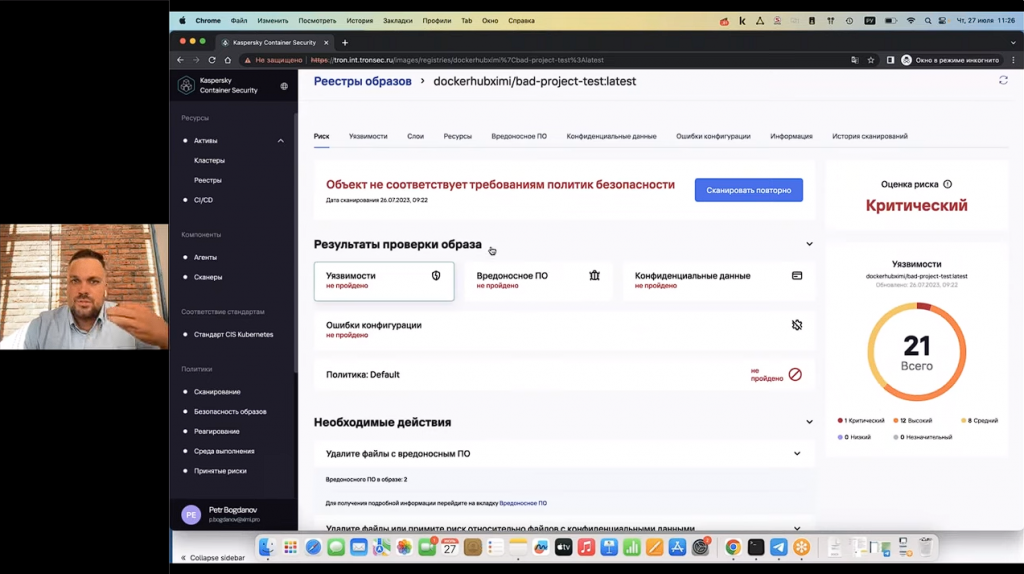This screenshot has width=1024, height=574.
Task: Click the bug icon on Вредоносное ПО card
Action: 594,276
